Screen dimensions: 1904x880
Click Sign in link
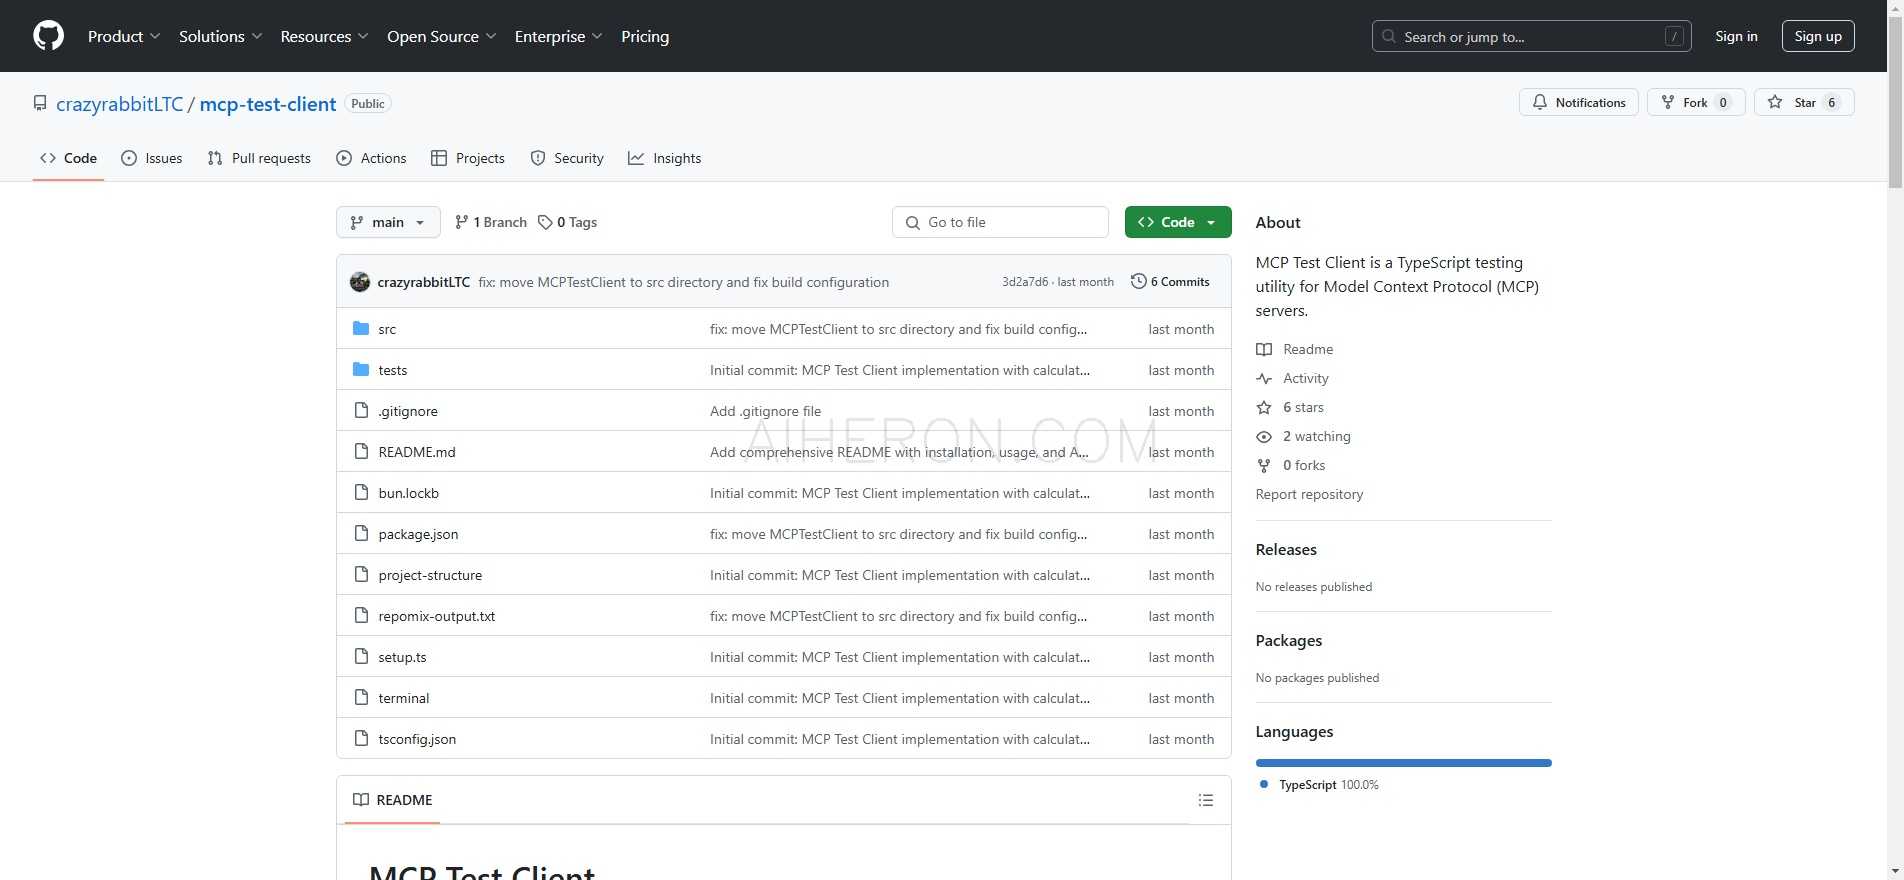pyautogui.click(x=1736, y=36)
